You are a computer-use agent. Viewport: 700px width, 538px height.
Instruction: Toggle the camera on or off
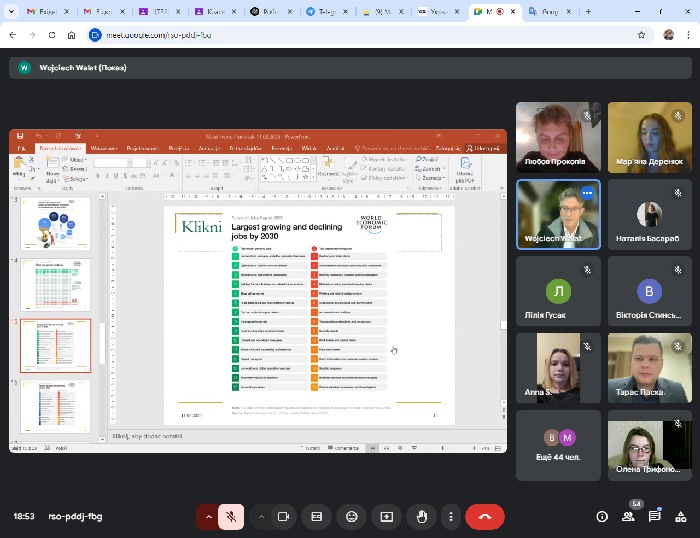(283, 516)
